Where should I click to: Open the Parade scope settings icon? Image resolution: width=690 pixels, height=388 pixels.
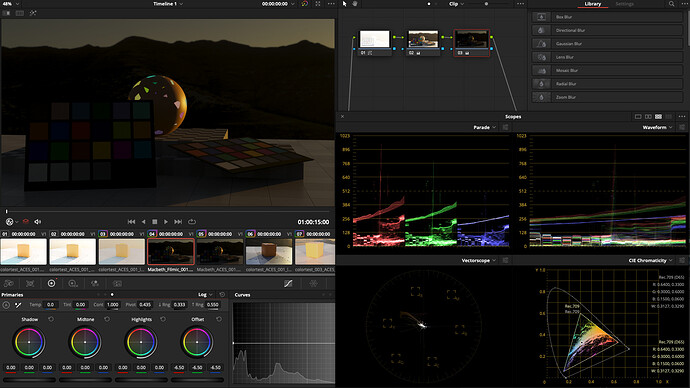506,127
